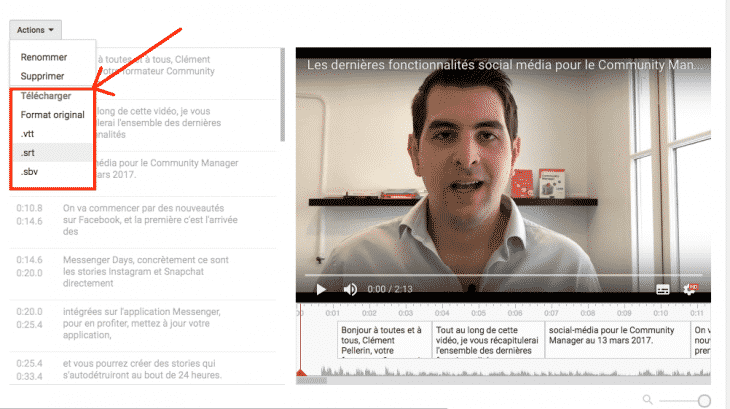The height and width of the screenshot is (409, 730).
Task: Toggle subtitles on the video player
Action: (x=662, y=289)
